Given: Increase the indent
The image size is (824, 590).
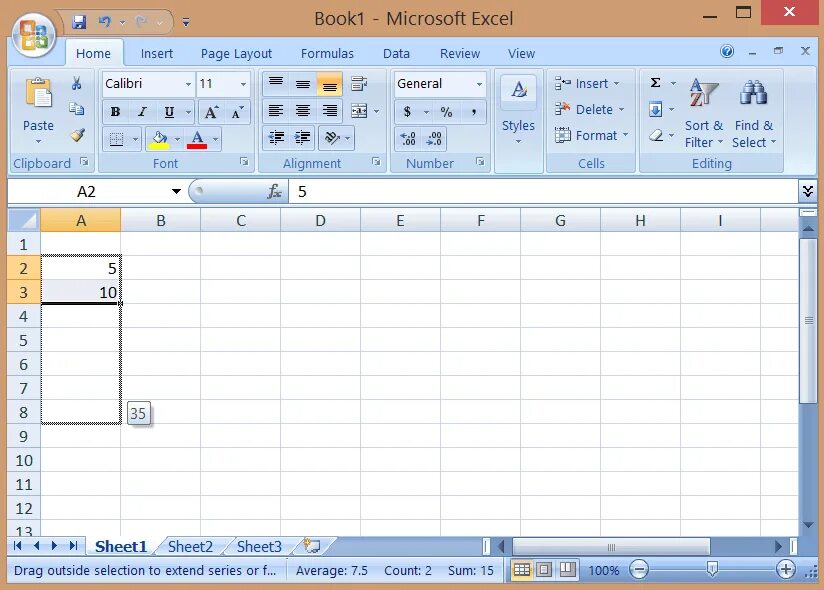Looking at the screenshot, I should click(x=303, y=138).
